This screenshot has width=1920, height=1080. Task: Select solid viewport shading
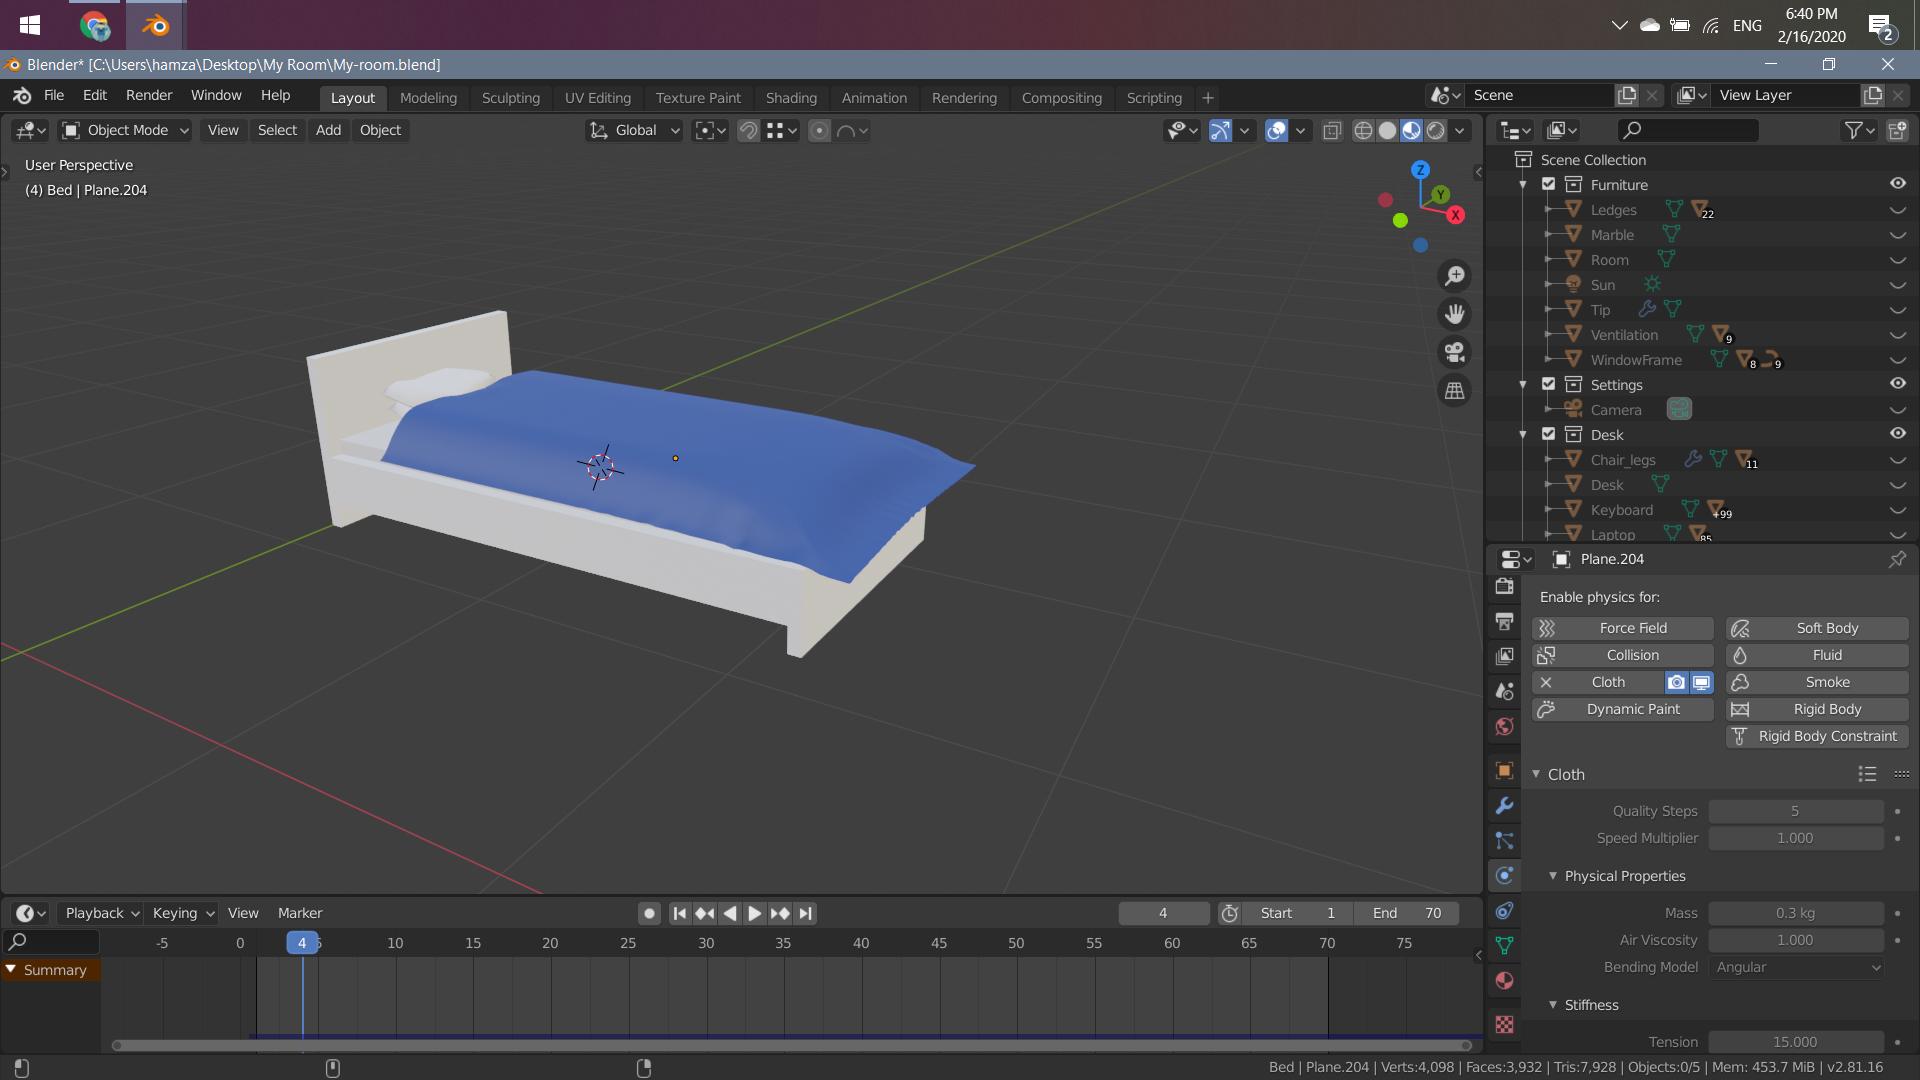click(x=1387, y=130)
